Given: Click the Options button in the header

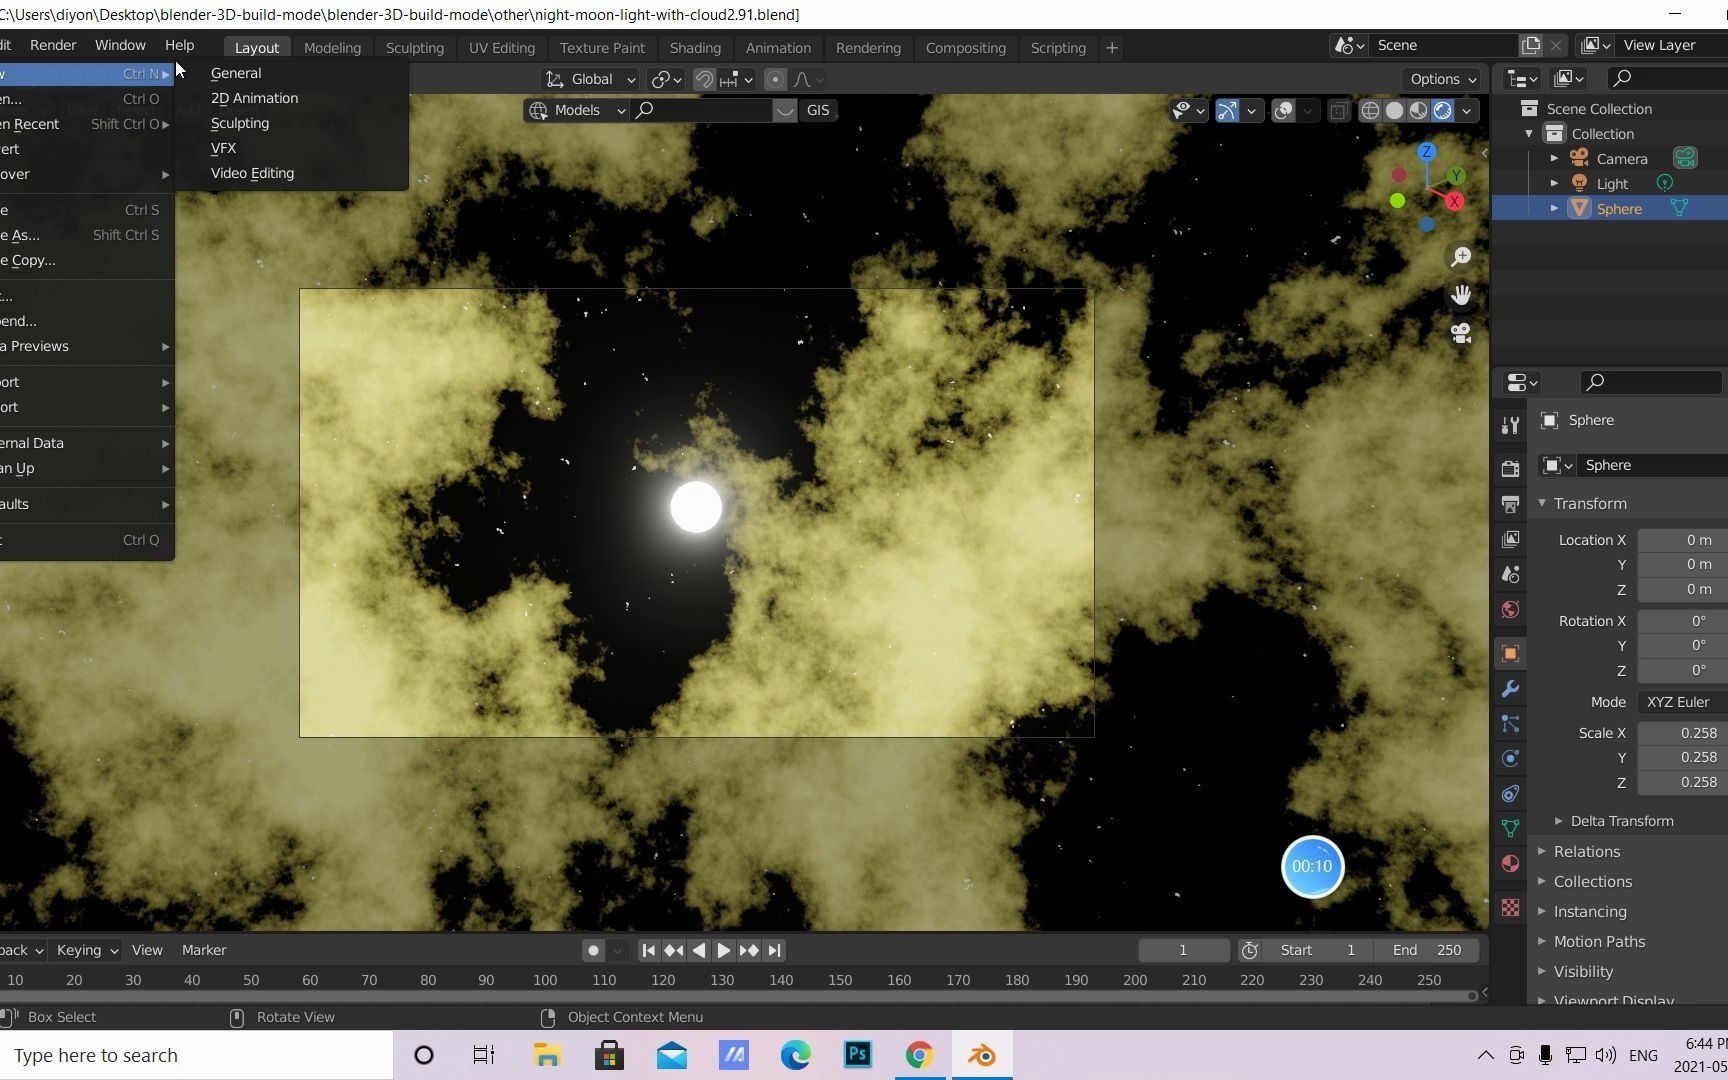Looking at the screenshot, I should tap(1440, 79).
